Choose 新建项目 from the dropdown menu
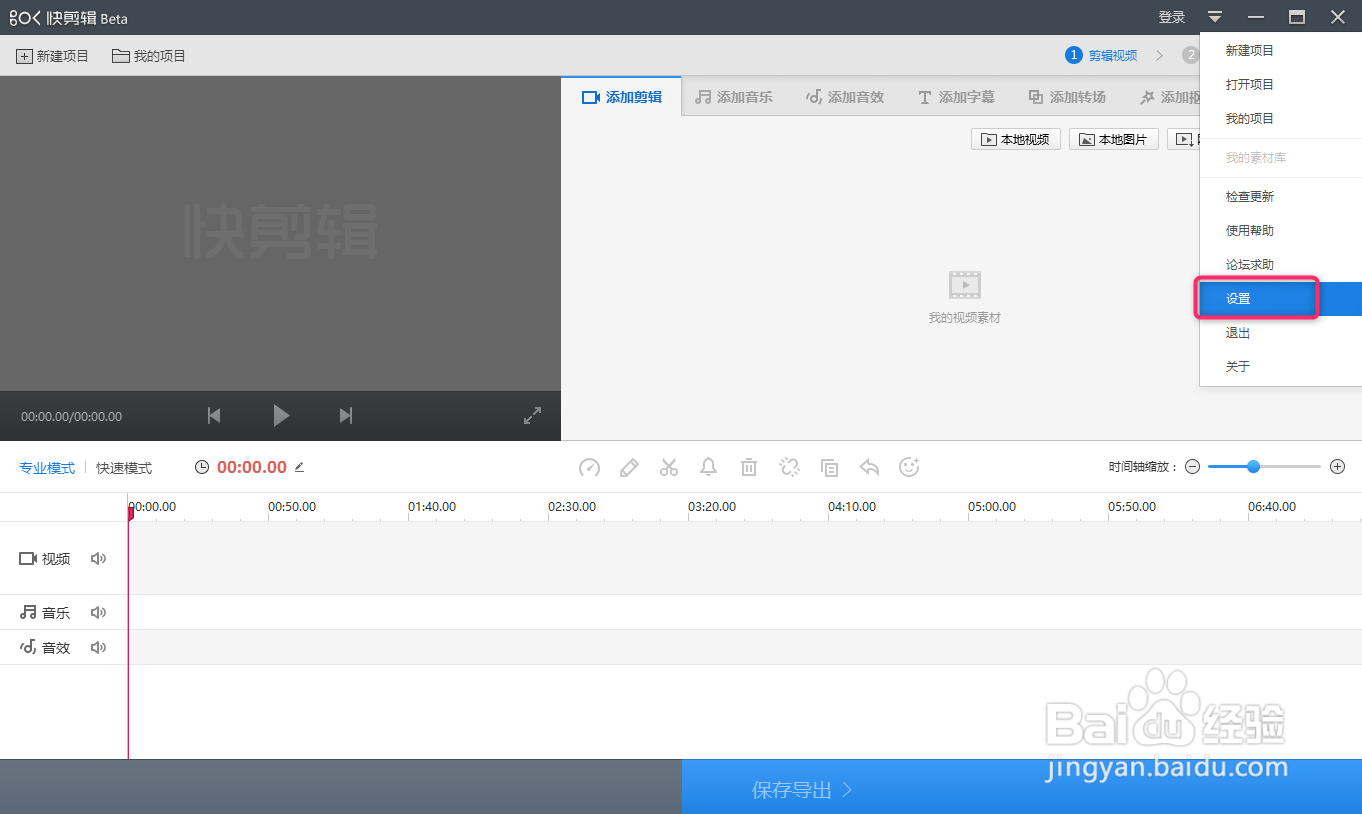 pyautogui.click(x=1281, y=51)
